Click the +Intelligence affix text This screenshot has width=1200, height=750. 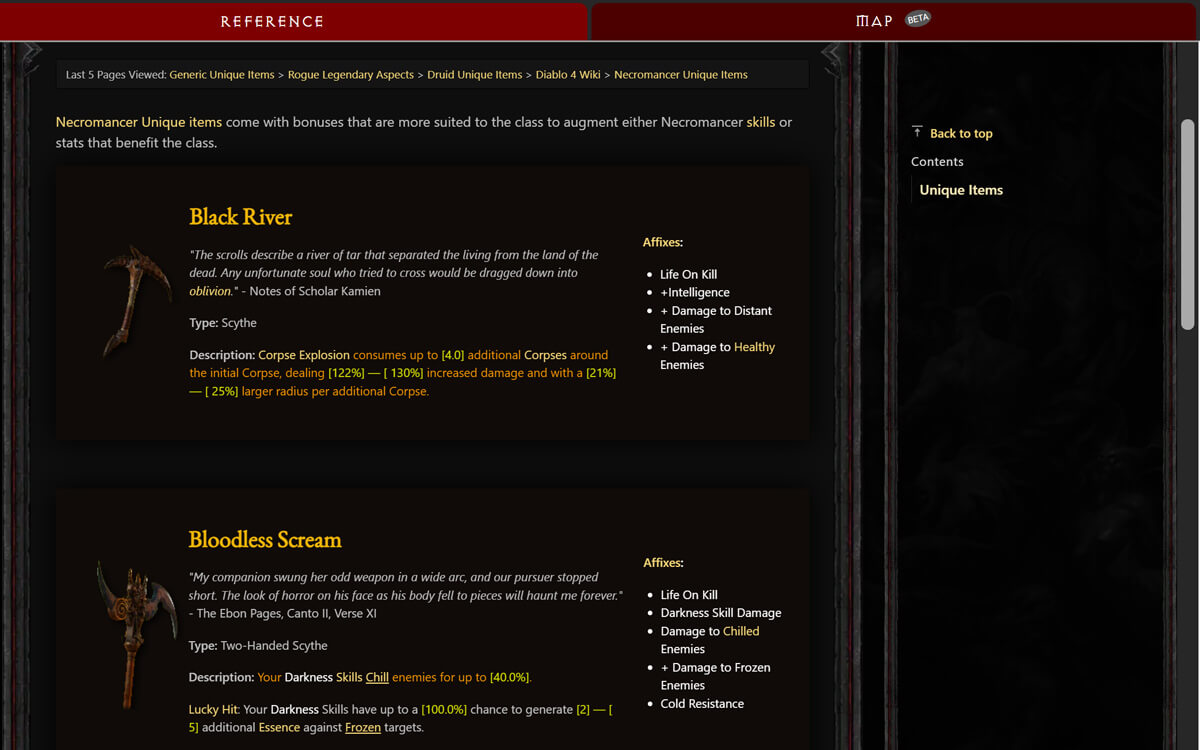coord(695,292)
